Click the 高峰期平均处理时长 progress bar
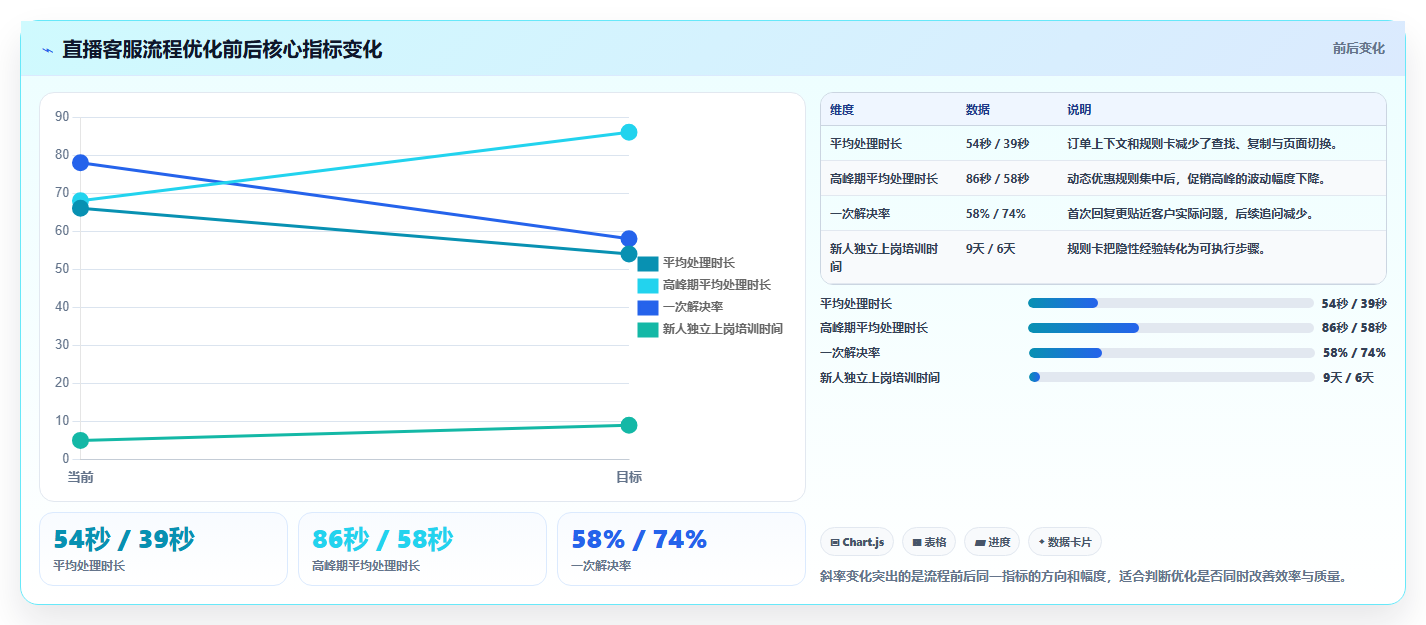 coord(1171,328)
